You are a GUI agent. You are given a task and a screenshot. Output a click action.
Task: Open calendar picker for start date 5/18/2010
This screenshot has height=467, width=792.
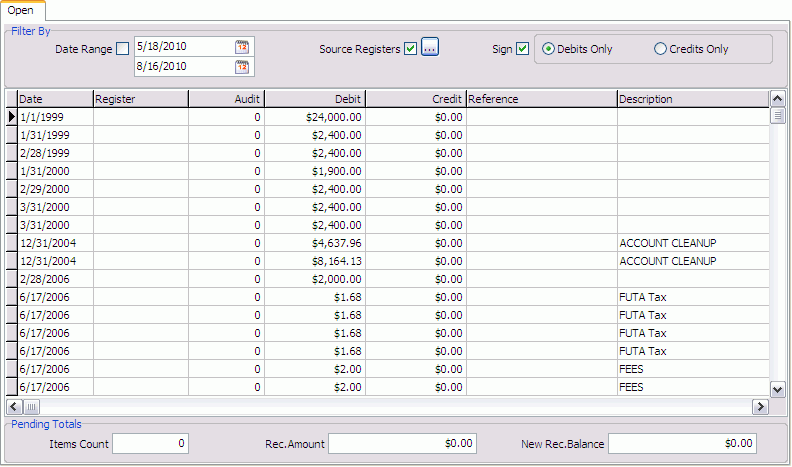coord(242,47)
